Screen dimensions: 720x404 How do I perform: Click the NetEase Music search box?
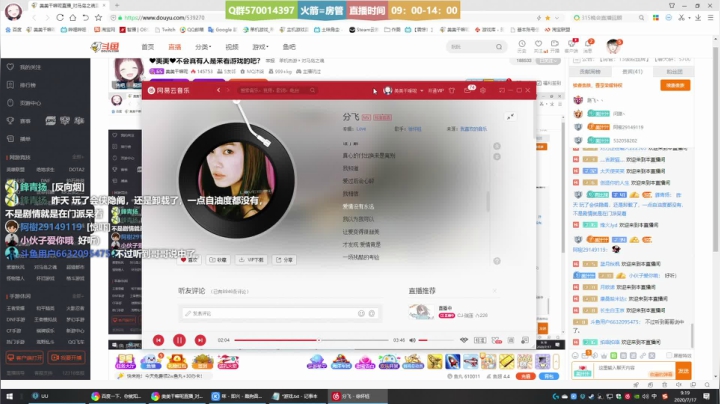[277, 90]
